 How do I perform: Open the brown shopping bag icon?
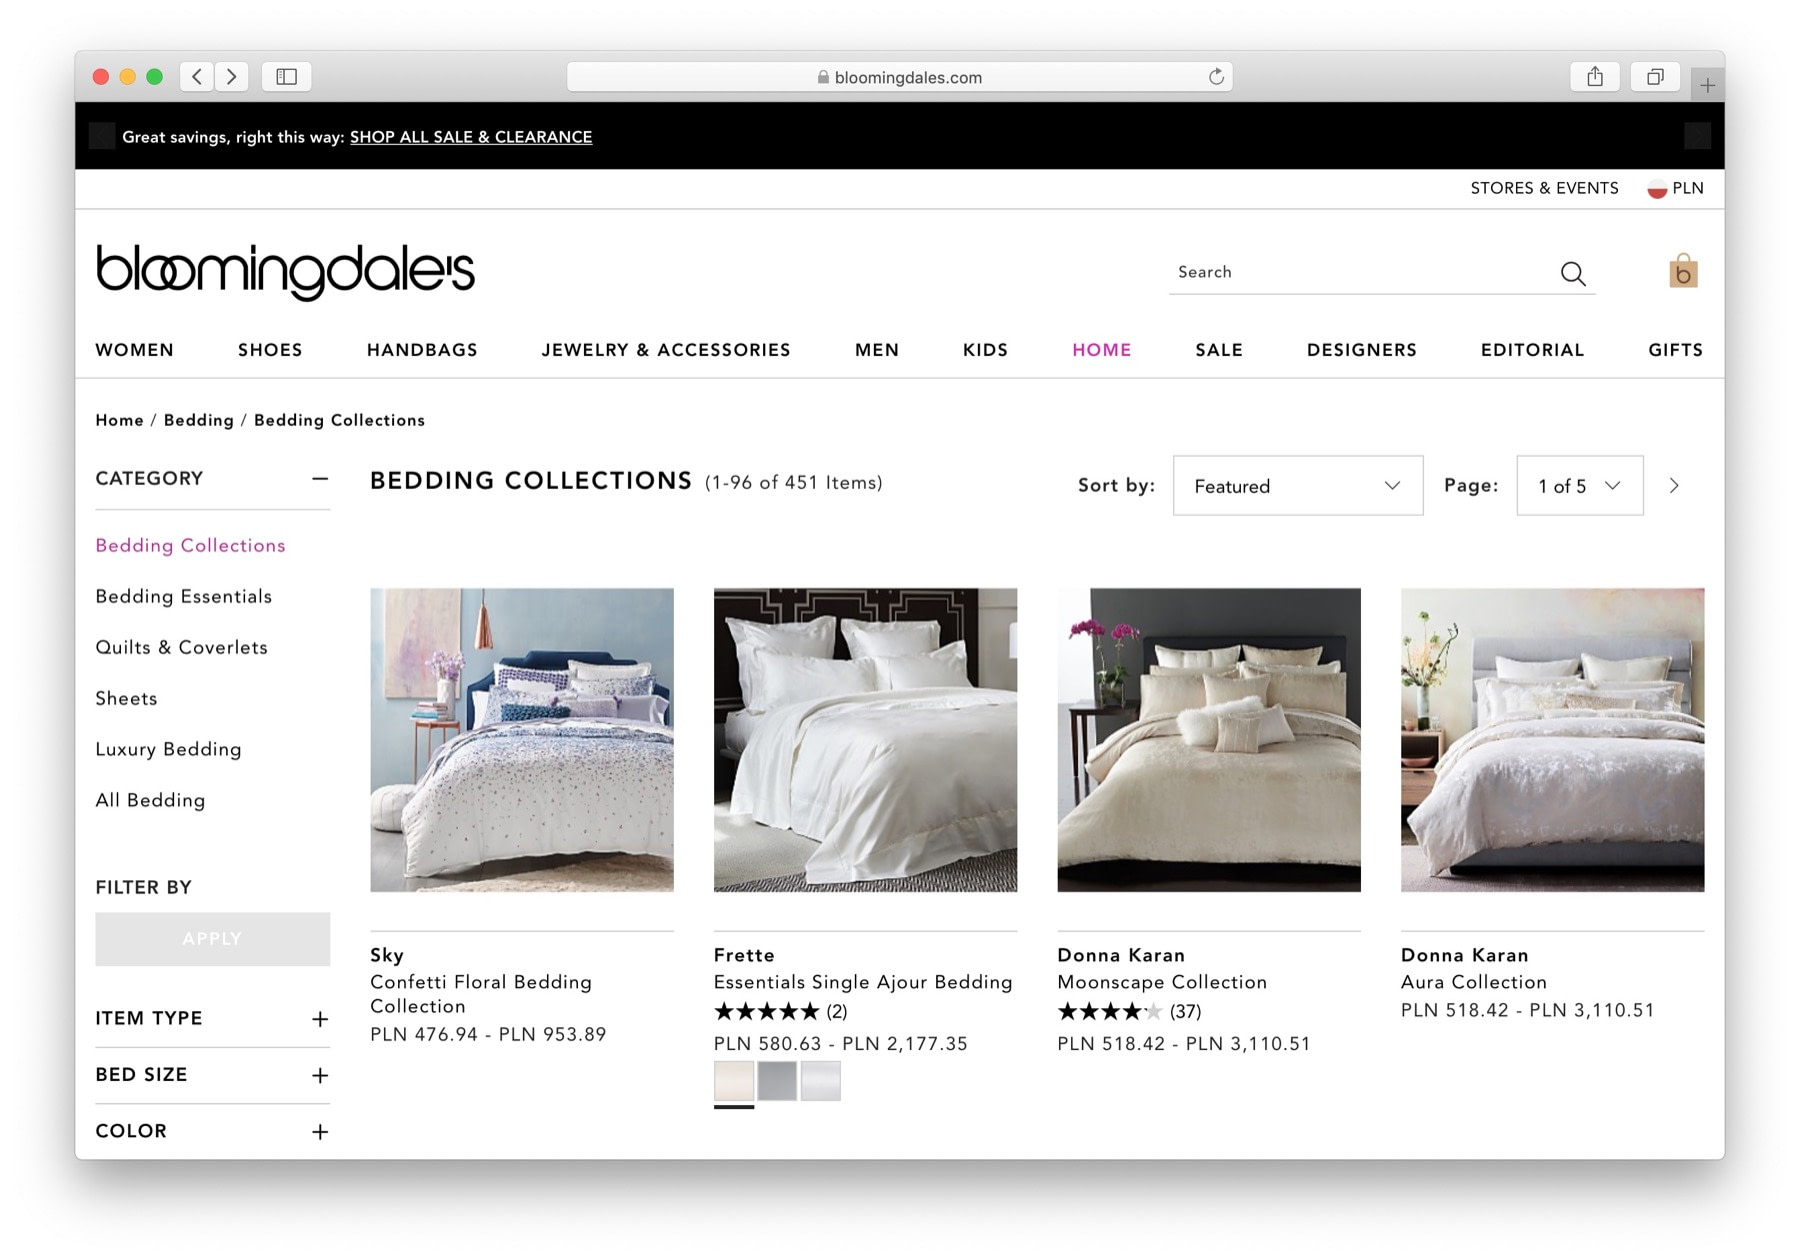pyautogui.click(x=1683, y=271)
